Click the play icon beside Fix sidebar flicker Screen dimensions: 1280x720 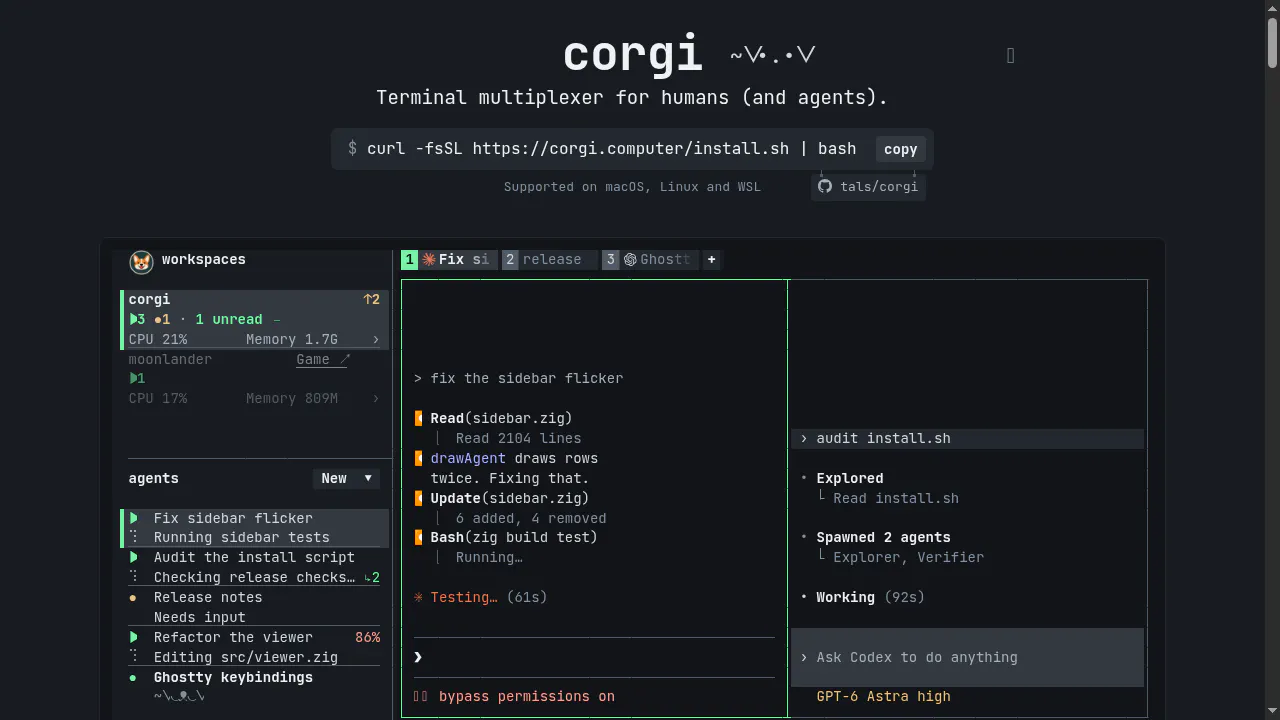(x=134, y=518)
